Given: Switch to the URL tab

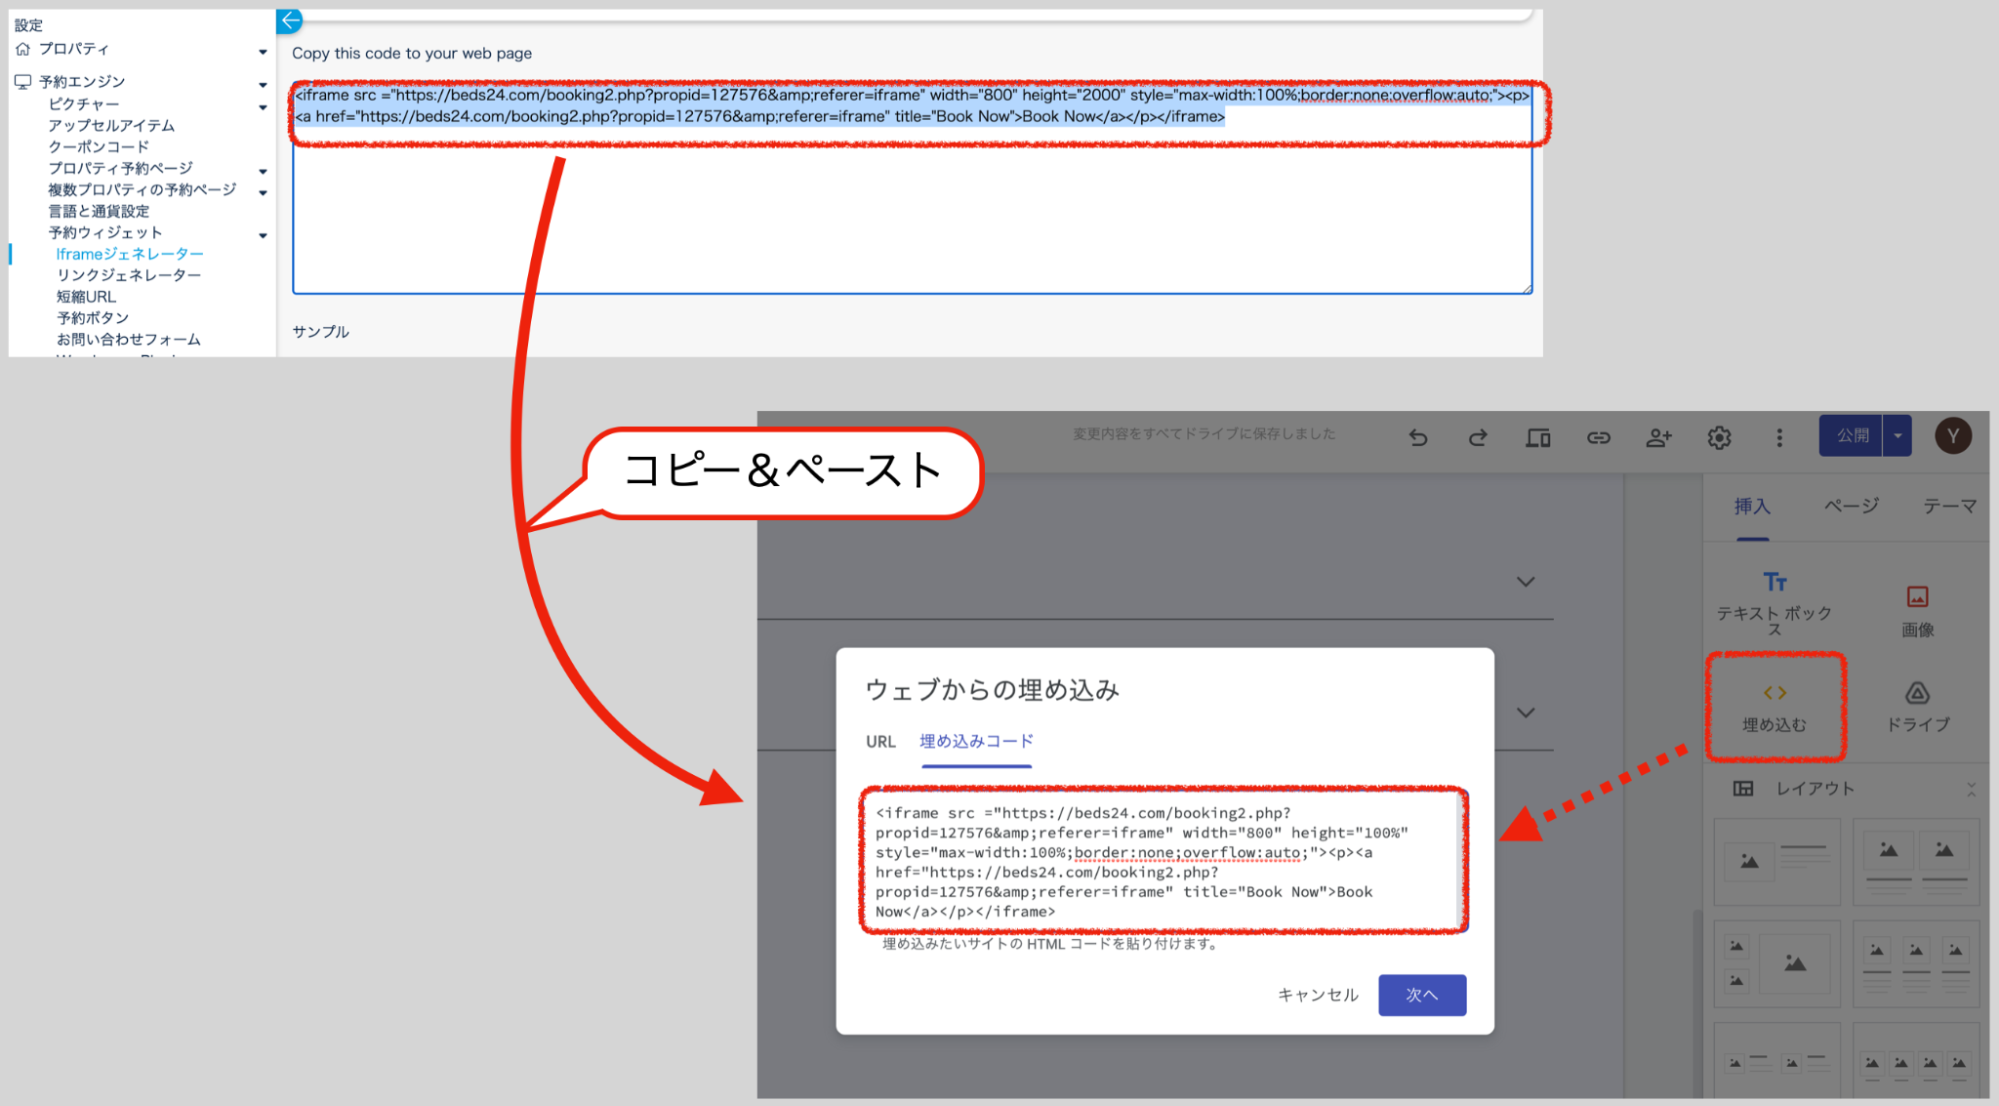Looking at the screenshot, I should 880,741.
